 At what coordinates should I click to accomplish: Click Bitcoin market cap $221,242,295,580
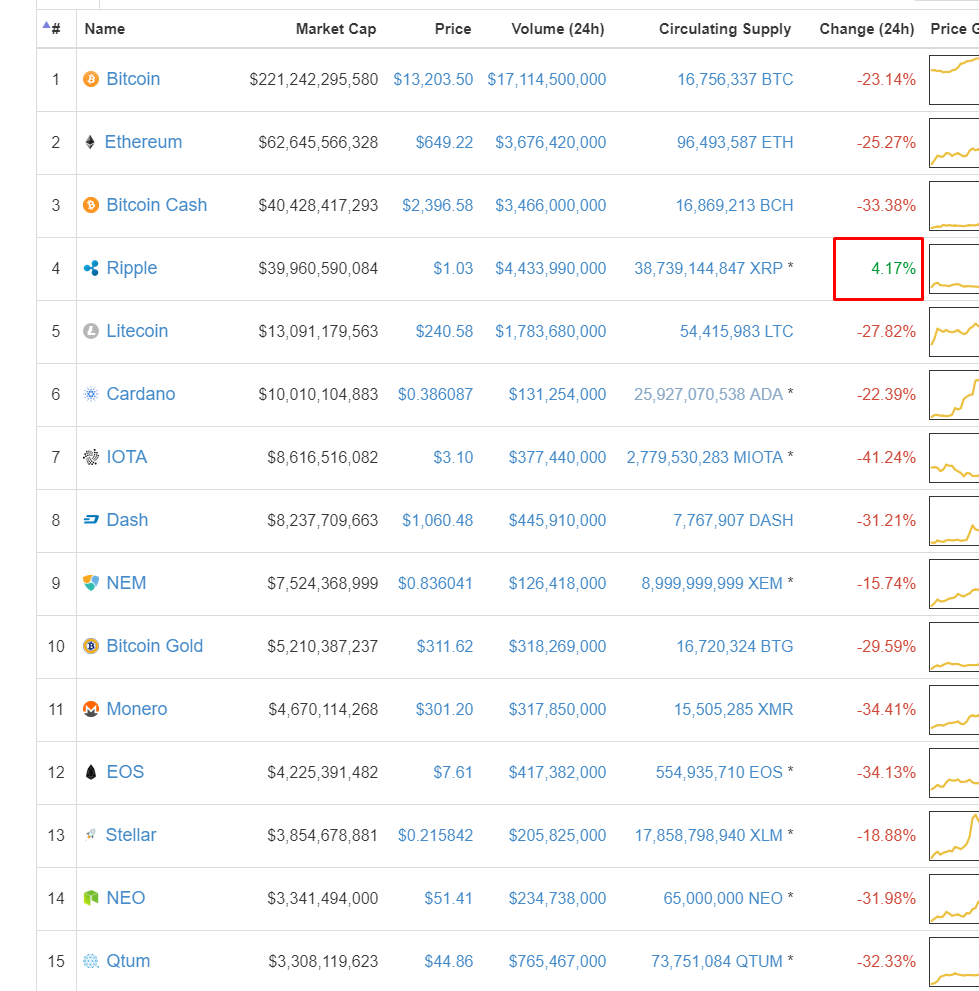[x=313, y=80]
